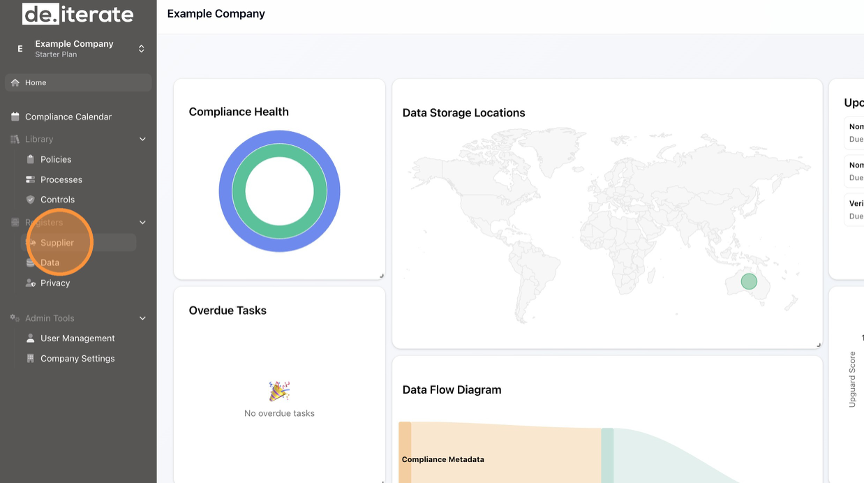Collapse the Registers section chevron
Image resolution: width=864 pixels, height=484 pixels.
142,222
